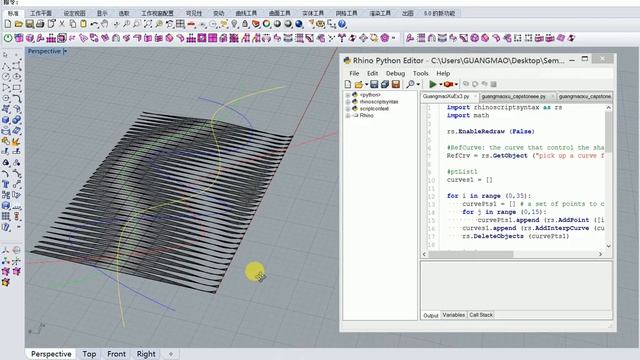Screen dimensions: 640x360
Task: Open Help menu in Python Editor
Action: tap(443, 73)
